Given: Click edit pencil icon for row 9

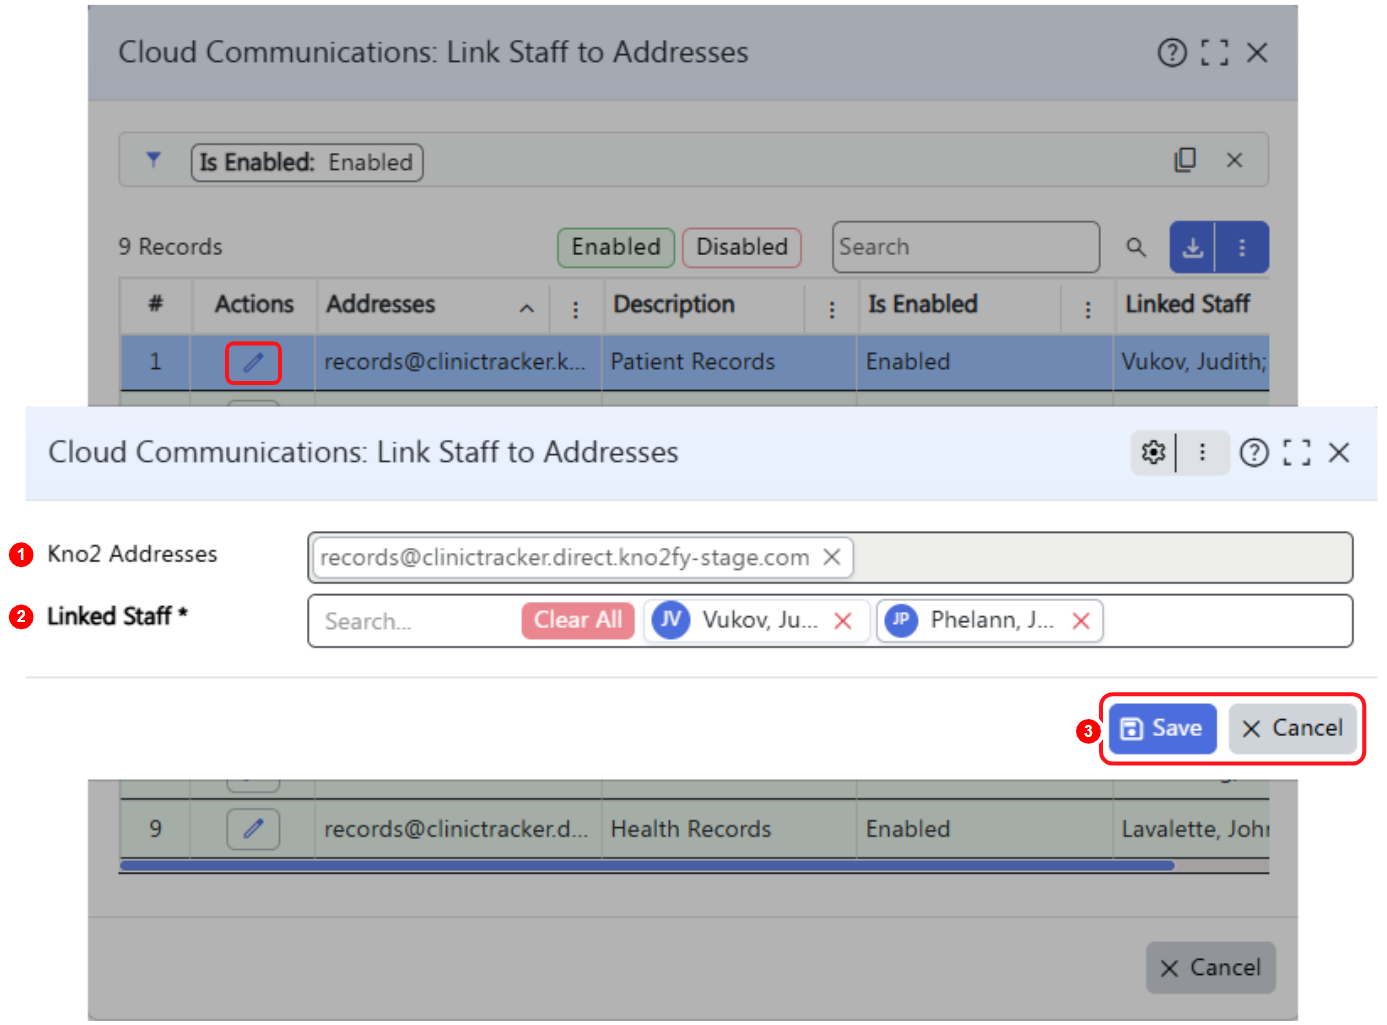Looking at the screenshot, I should tap(253, 829).
